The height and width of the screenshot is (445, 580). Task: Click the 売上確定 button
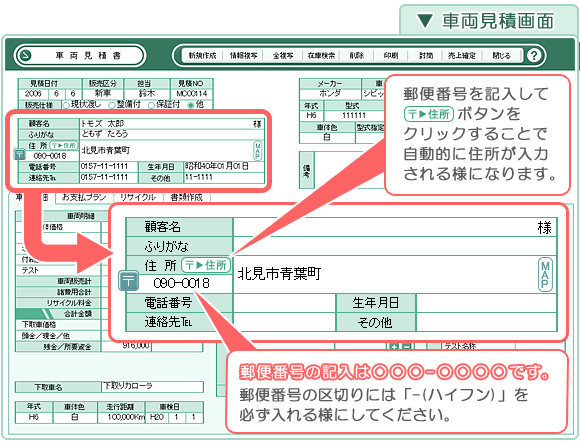pos(462,55)
